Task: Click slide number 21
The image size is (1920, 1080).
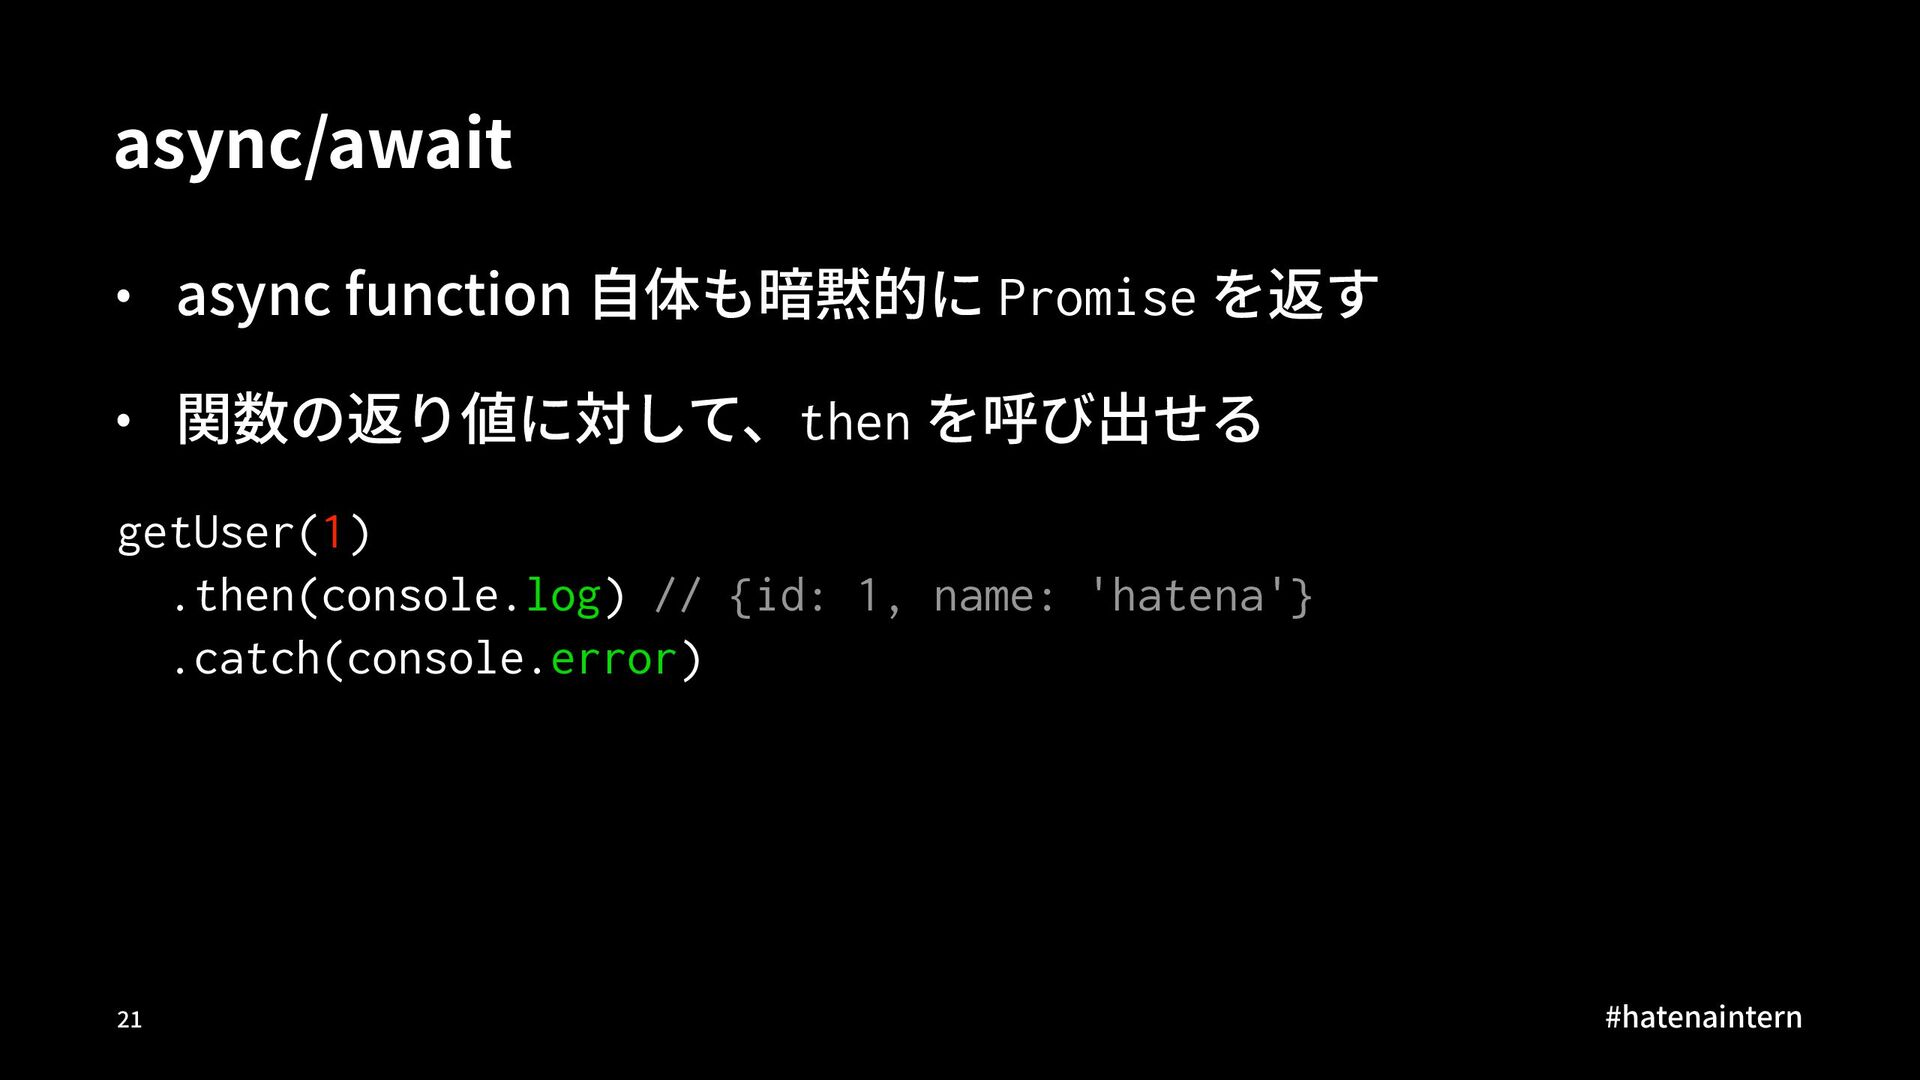Action: [x=130, y=1020]
